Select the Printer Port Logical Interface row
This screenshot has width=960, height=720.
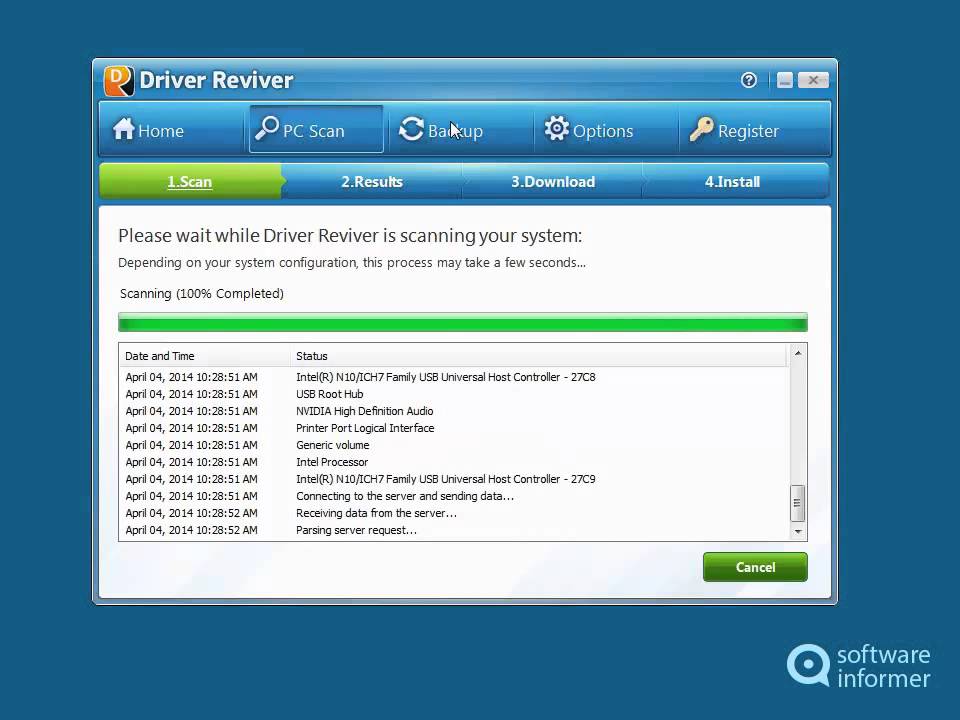point(453,428)
